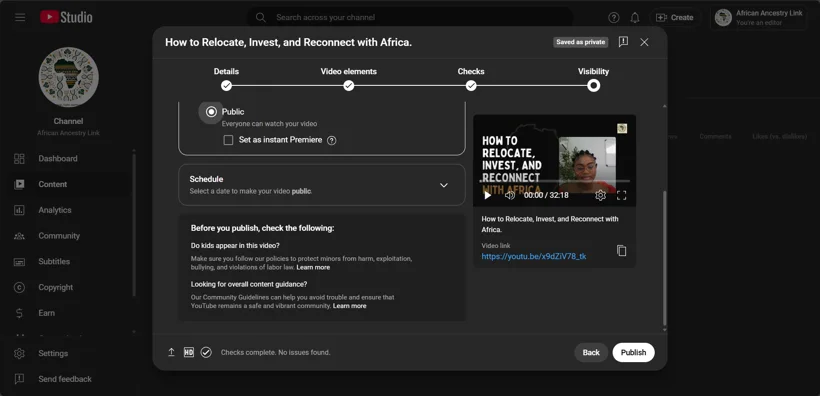Open Learn more about kids policies
820x396 pixels.
coord(313,267)
